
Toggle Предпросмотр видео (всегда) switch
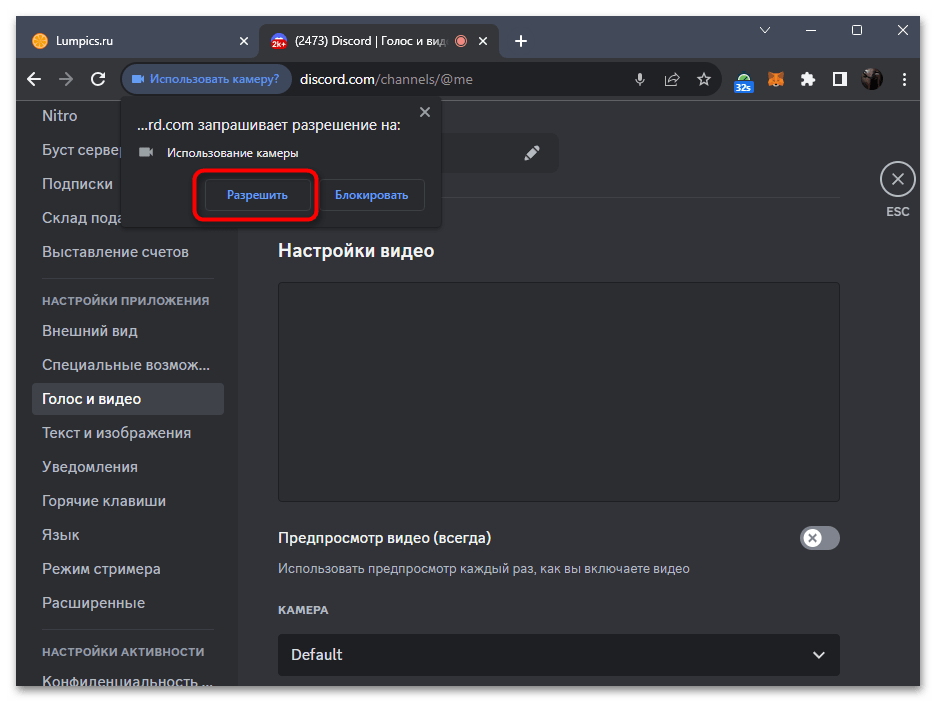coord(819,538)
